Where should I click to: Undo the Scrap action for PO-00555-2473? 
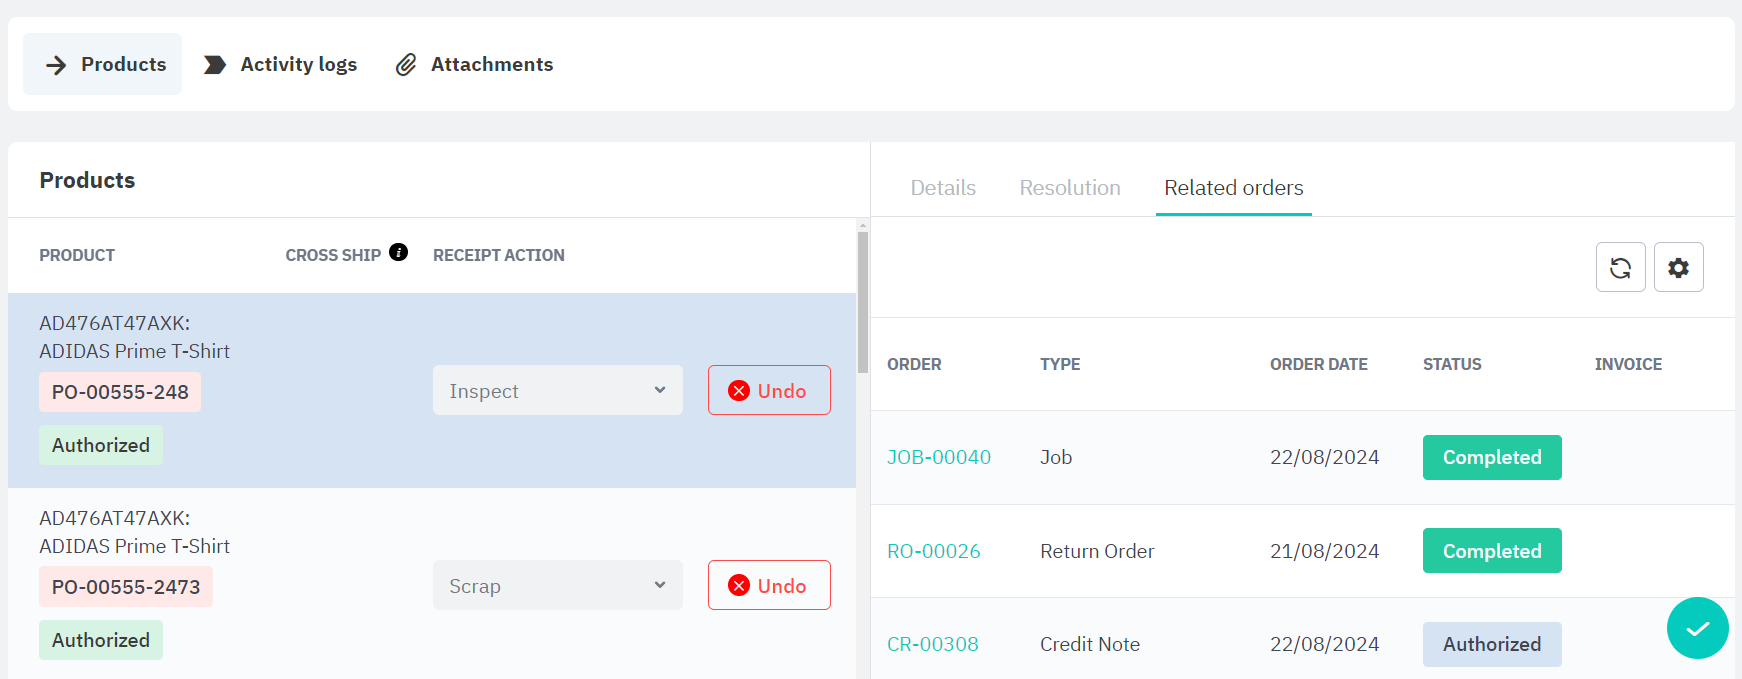768,586
